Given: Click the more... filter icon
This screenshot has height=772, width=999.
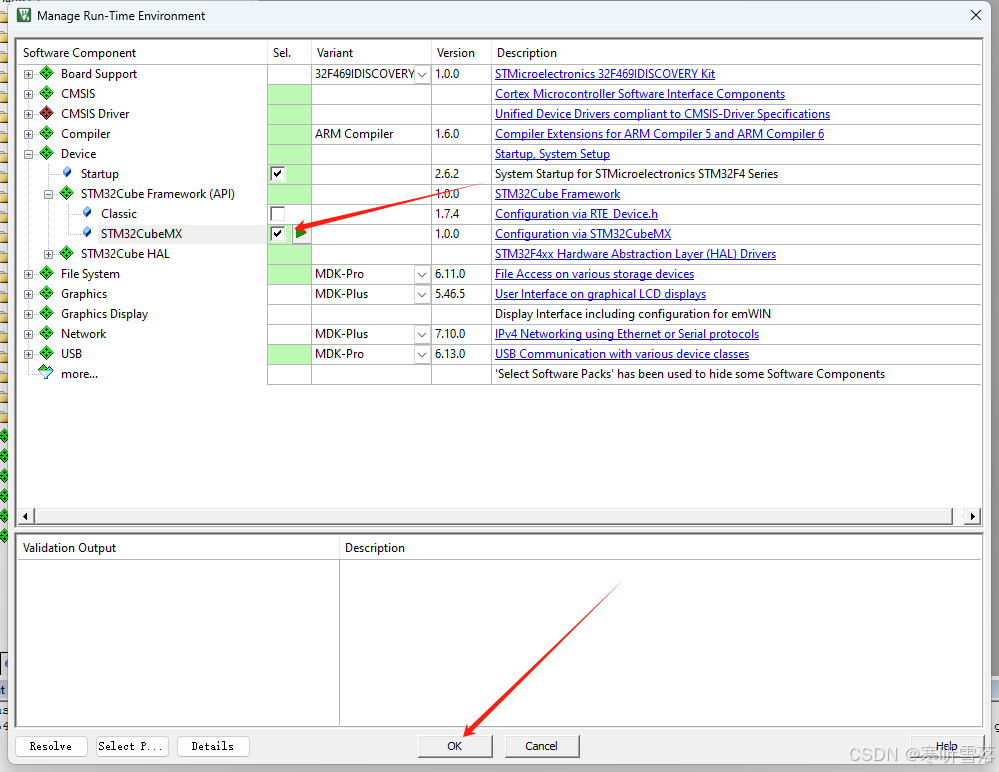Looking at the screenshot, I should click(46, 373).
